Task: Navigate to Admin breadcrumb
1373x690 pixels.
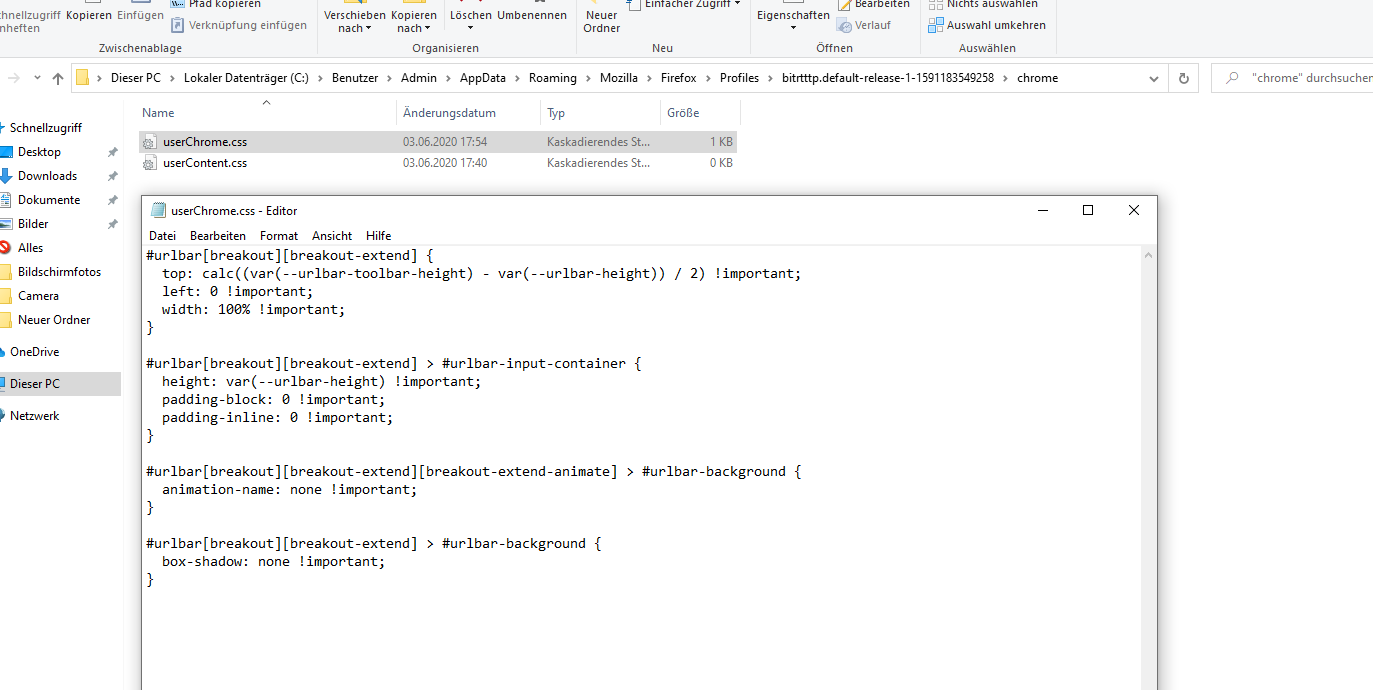Action: pos(419,78)
